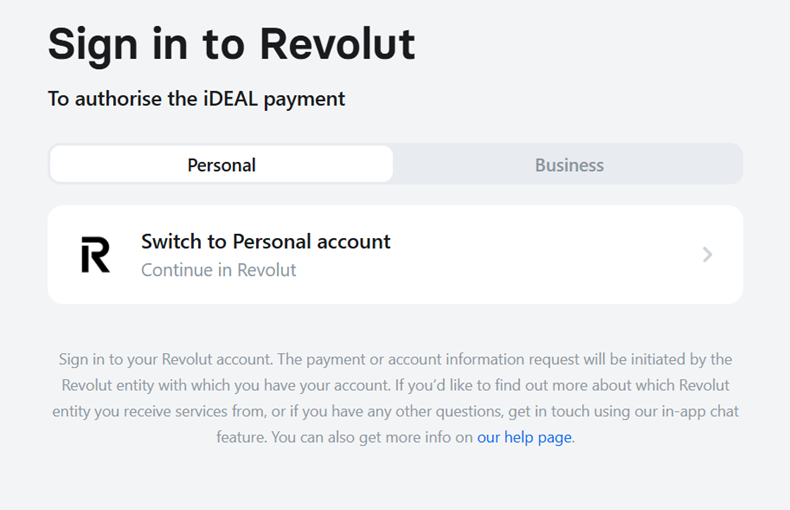Click the word 'payment' in the subtitle line

click(304, 99)
